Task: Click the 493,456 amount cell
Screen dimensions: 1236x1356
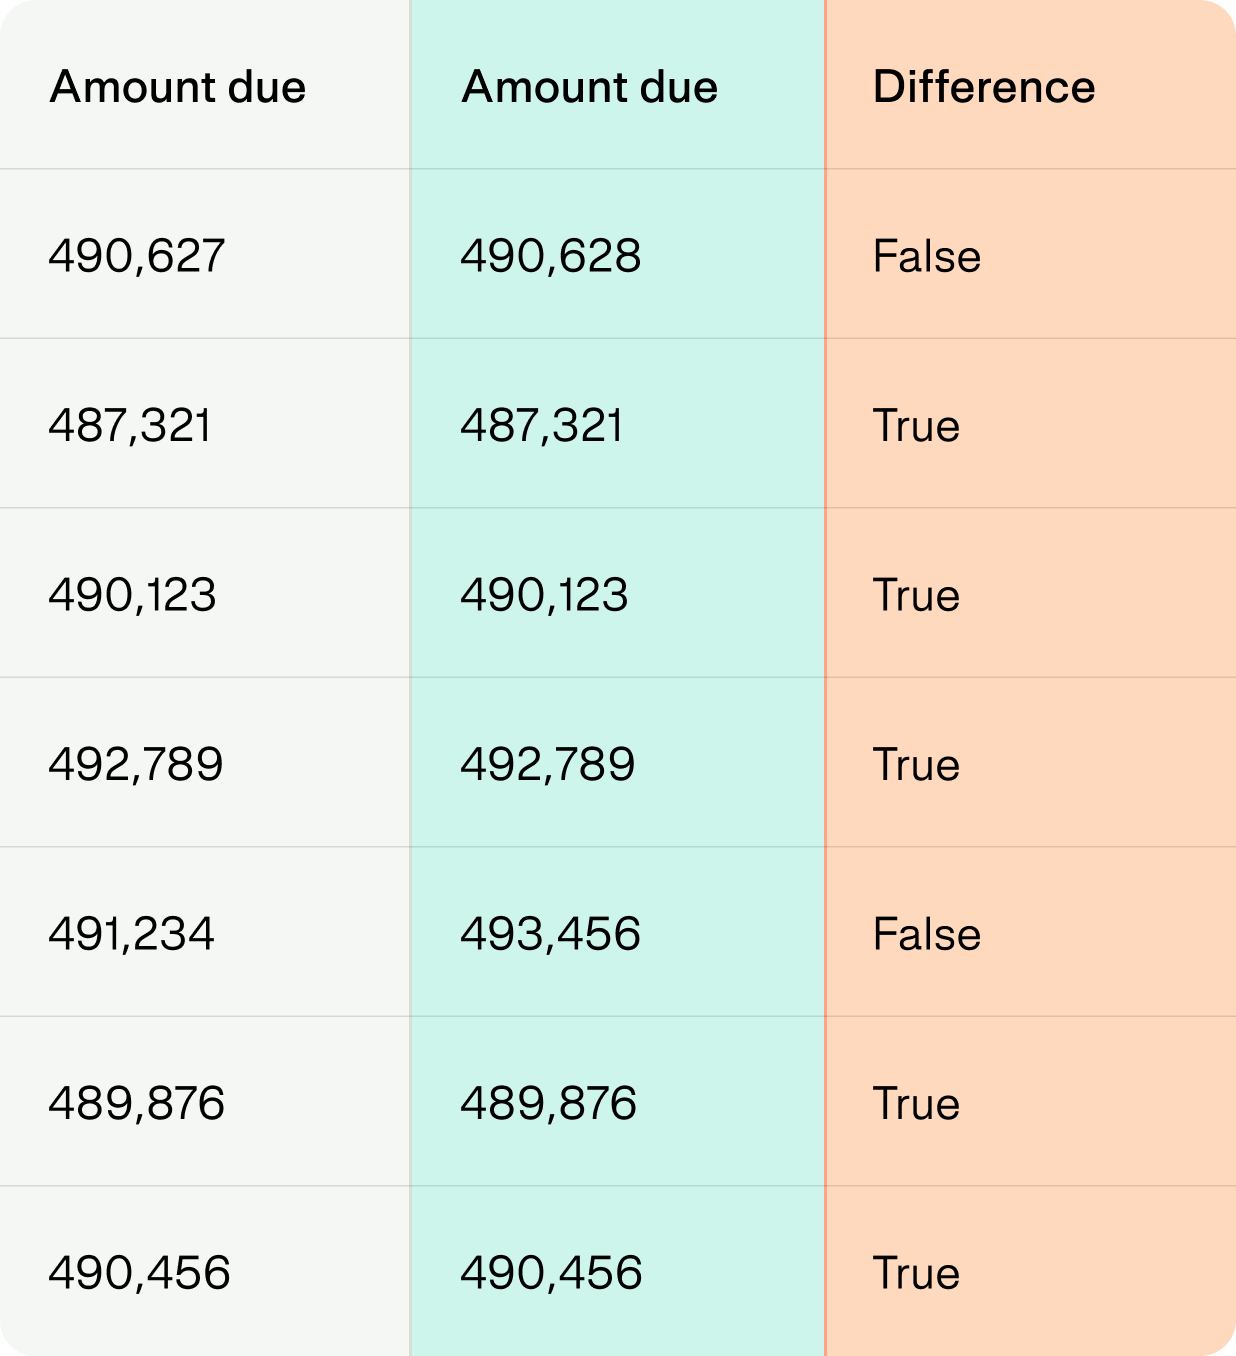Action: click(x=551, y=934)
